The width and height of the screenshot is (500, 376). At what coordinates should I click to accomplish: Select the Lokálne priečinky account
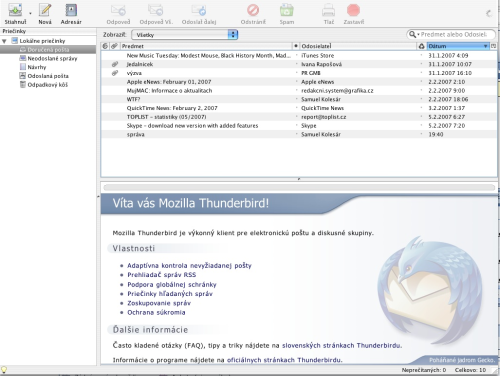42,41
